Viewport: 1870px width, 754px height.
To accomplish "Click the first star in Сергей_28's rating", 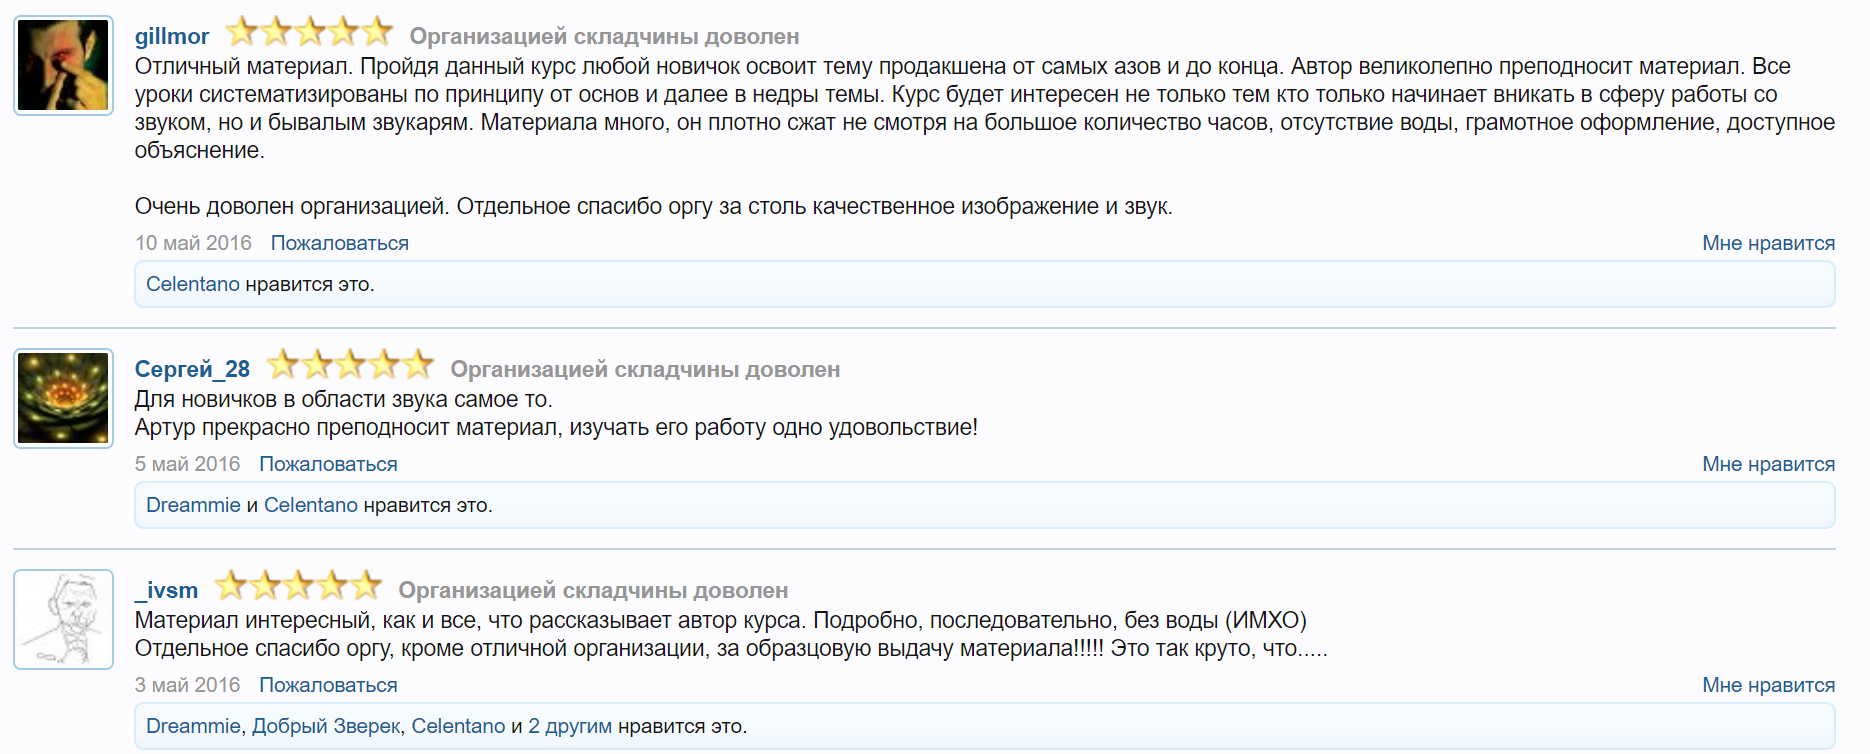I will 283,366.
